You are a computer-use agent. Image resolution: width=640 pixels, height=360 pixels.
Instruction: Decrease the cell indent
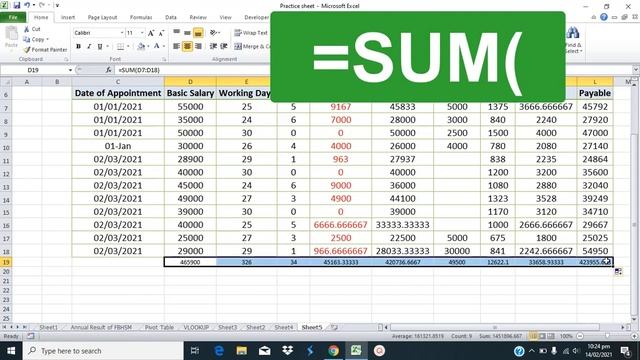[213, 47]
